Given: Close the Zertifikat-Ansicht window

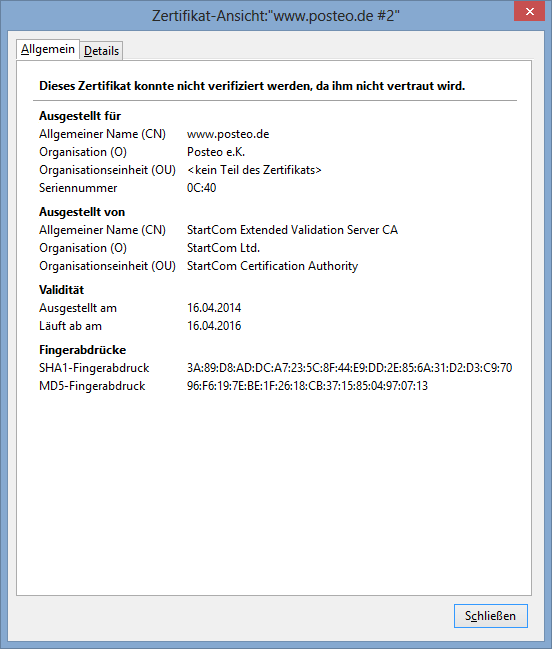Looking at the screenshot, I should click(529, 12).
